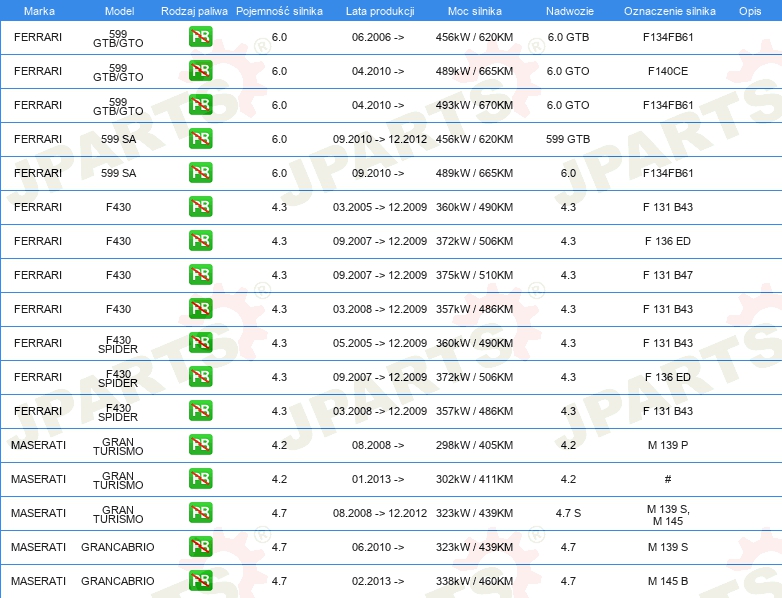This screenshot has width=782, height=598.
Task: Click the Oznaczenie silnika column header
Action: [670, 11]
